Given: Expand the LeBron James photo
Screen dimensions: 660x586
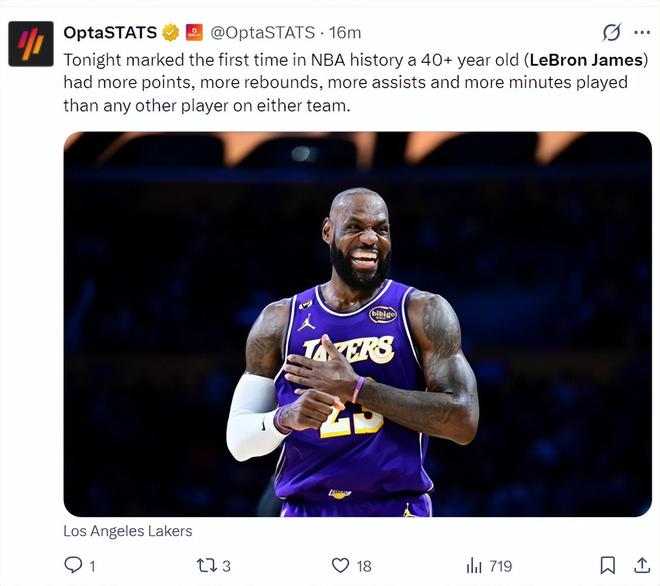Looking at the screenshot, I should [357, 324].
